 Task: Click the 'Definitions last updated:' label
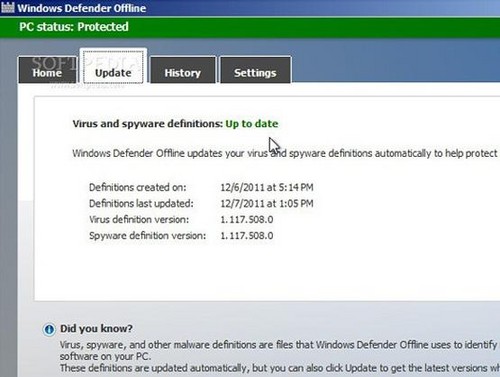(x=141, y=203)
